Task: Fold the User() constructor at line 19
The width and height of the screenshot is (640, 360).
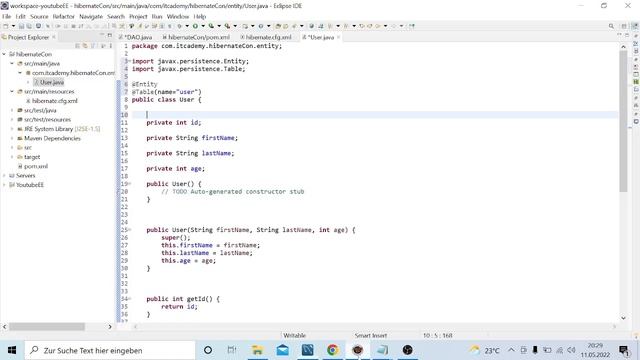Action: pos(129,184)
